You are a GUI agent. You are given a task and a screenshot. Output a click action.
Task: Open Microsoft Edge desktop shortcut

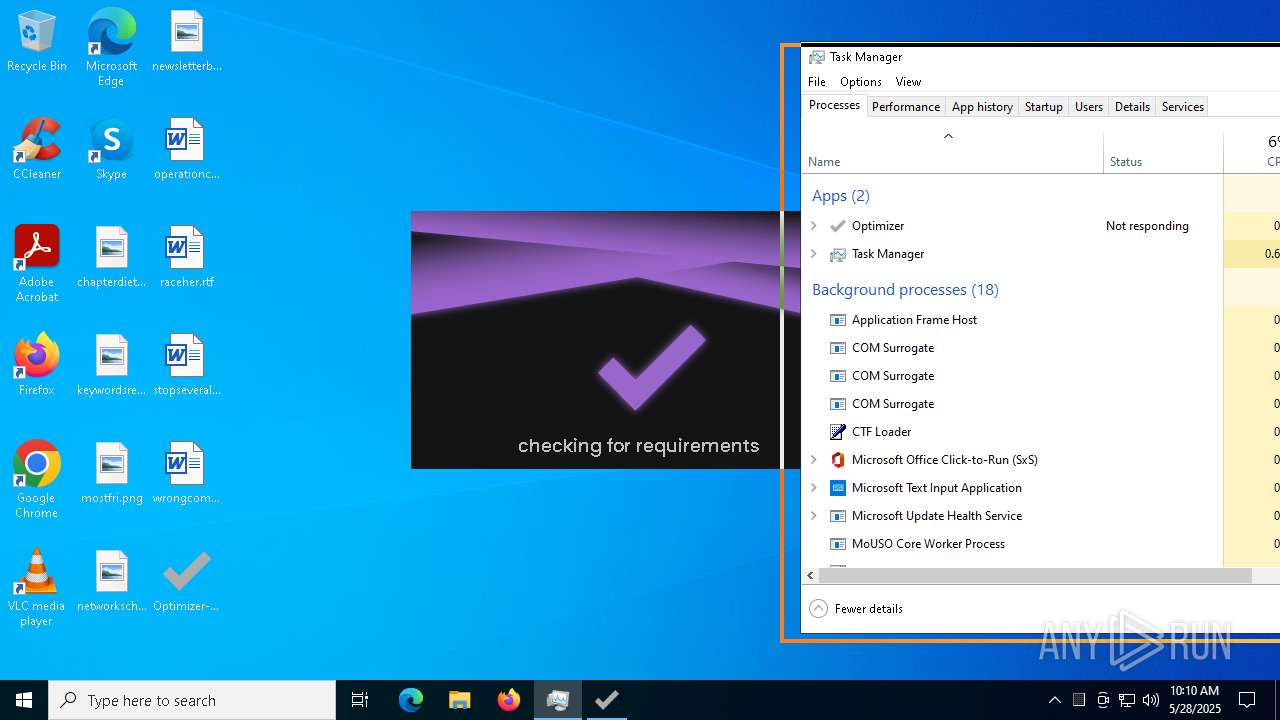[111, 48]
